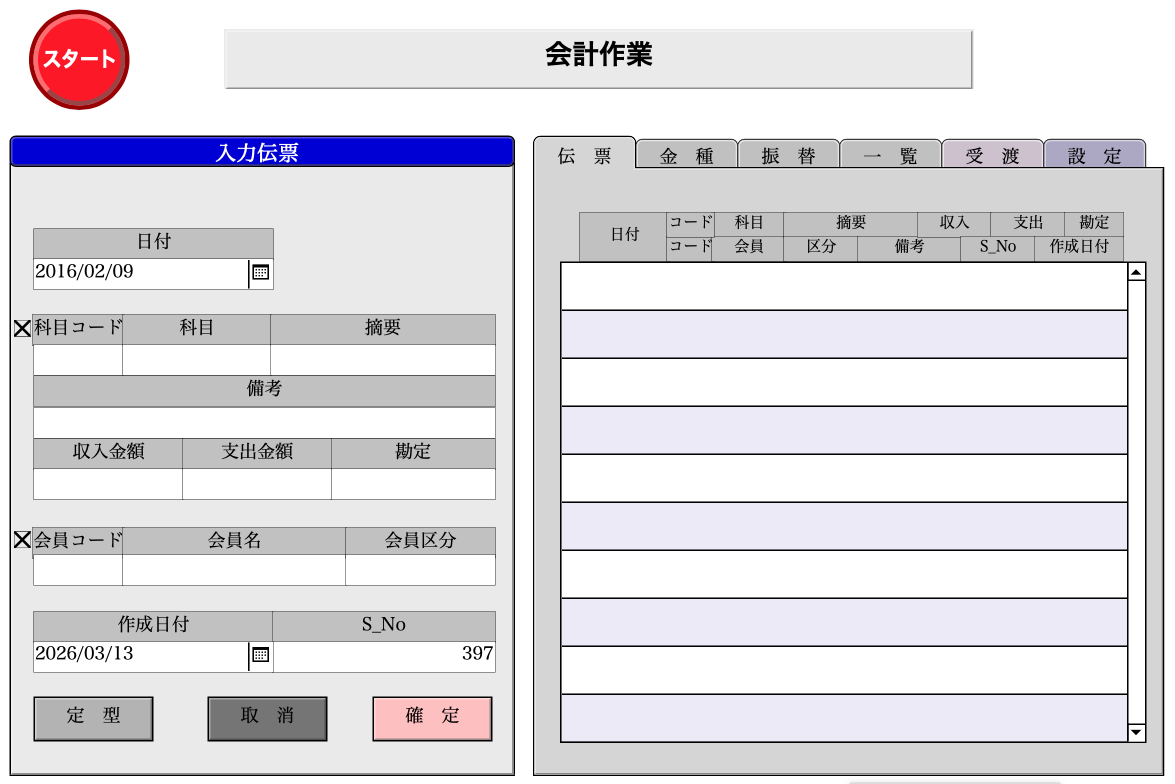The width and height of the screenshot is (1175, 784).
Task: Click the X mark beside 科目コード
Action: (22, 328)
